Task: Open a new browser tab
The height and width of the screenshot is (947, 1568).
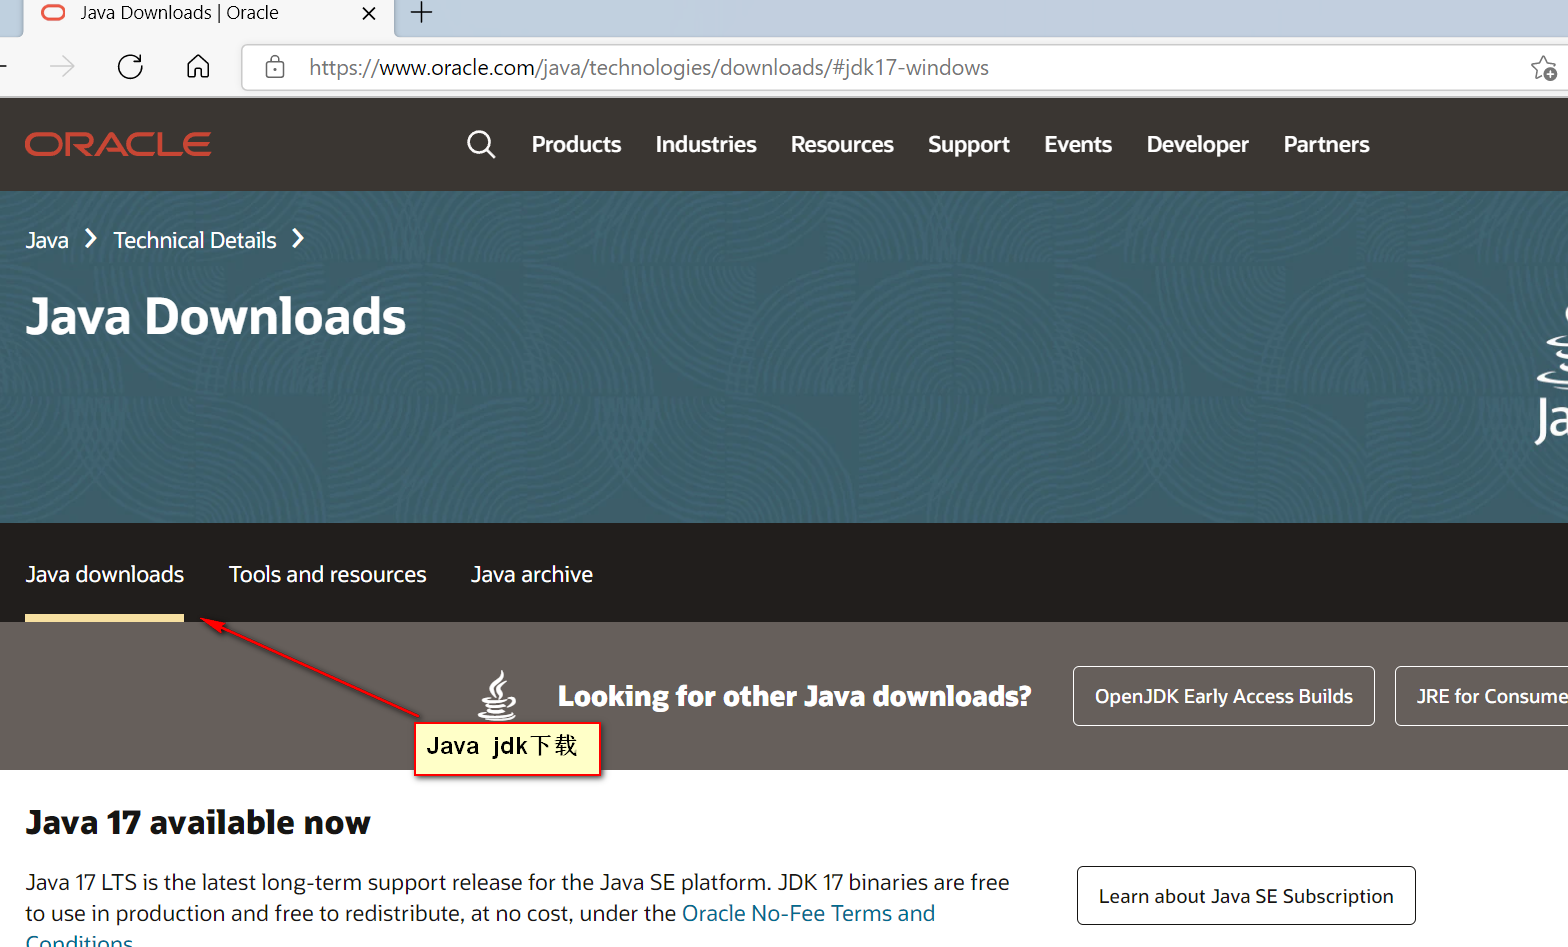Action: tap(422, 13)
